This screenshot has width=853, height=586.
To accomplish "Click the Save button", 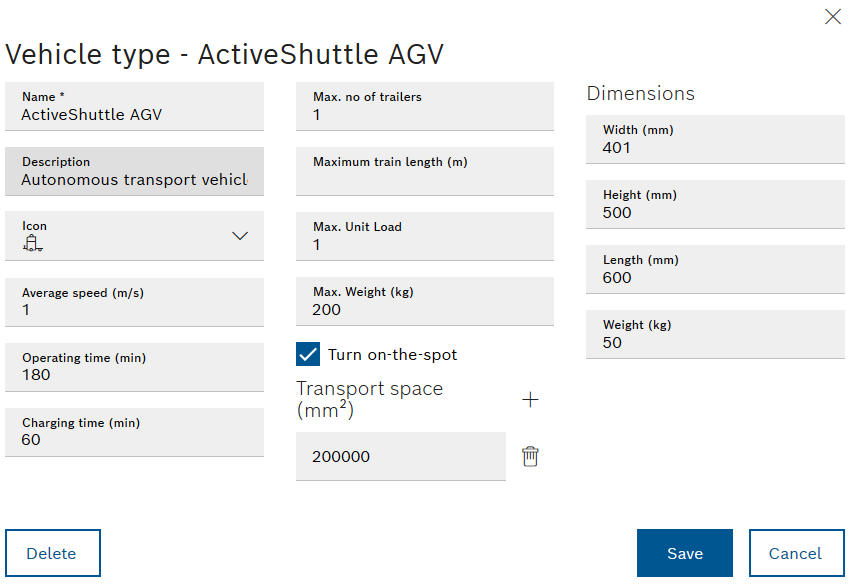I will click(x=684, y=553).
